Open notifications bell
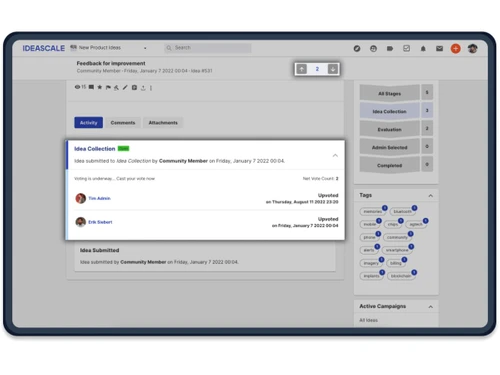Image resolution: width=500 pixels, height=375 pixels. click(x=423, y=49)
